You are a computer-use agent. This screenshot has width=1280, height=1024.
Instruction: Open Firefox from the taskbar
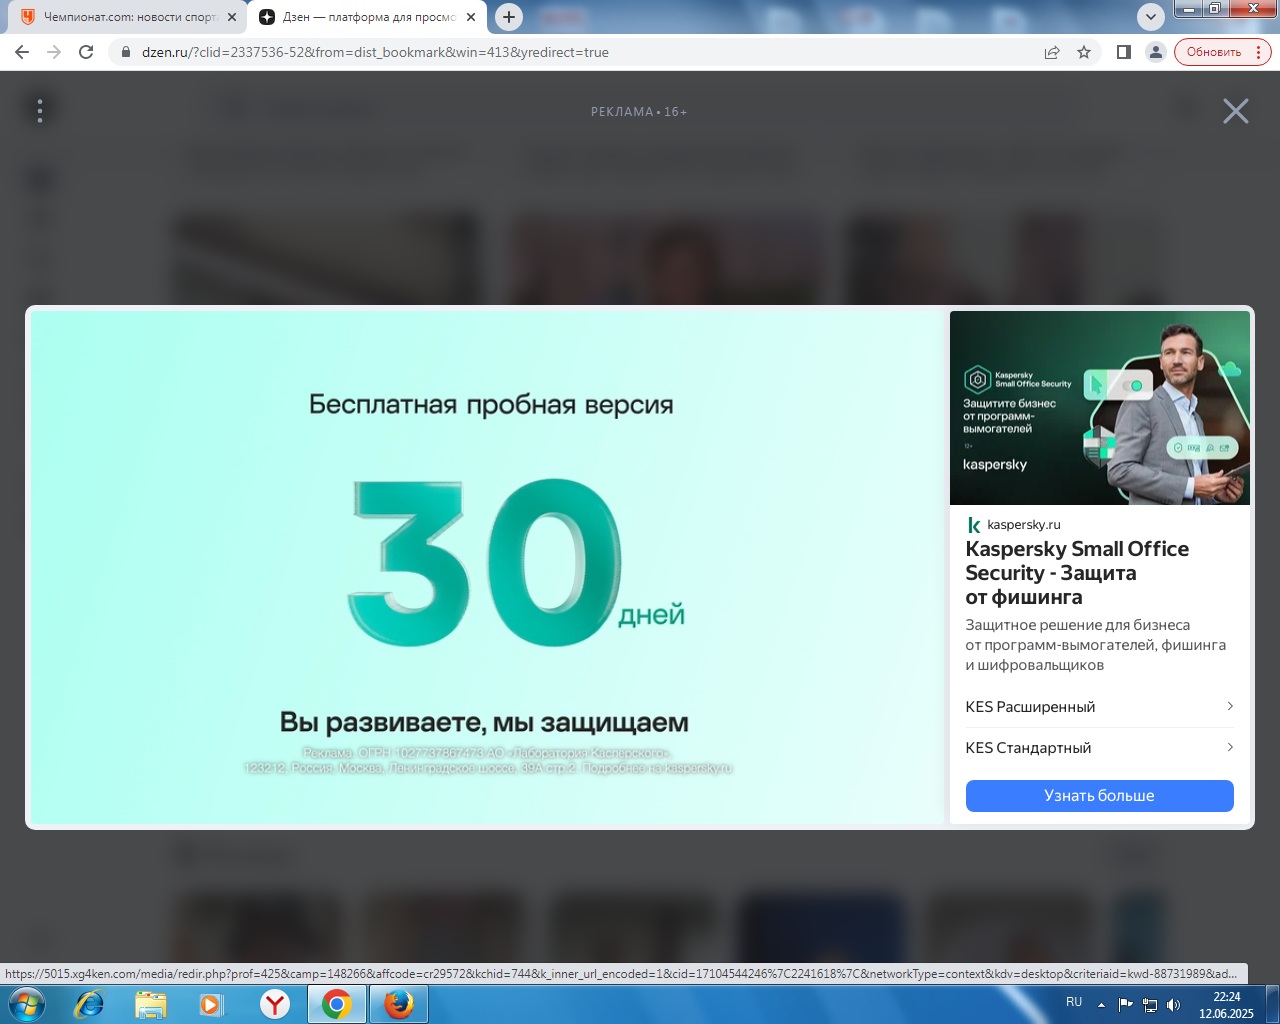tap(399, 1004)
